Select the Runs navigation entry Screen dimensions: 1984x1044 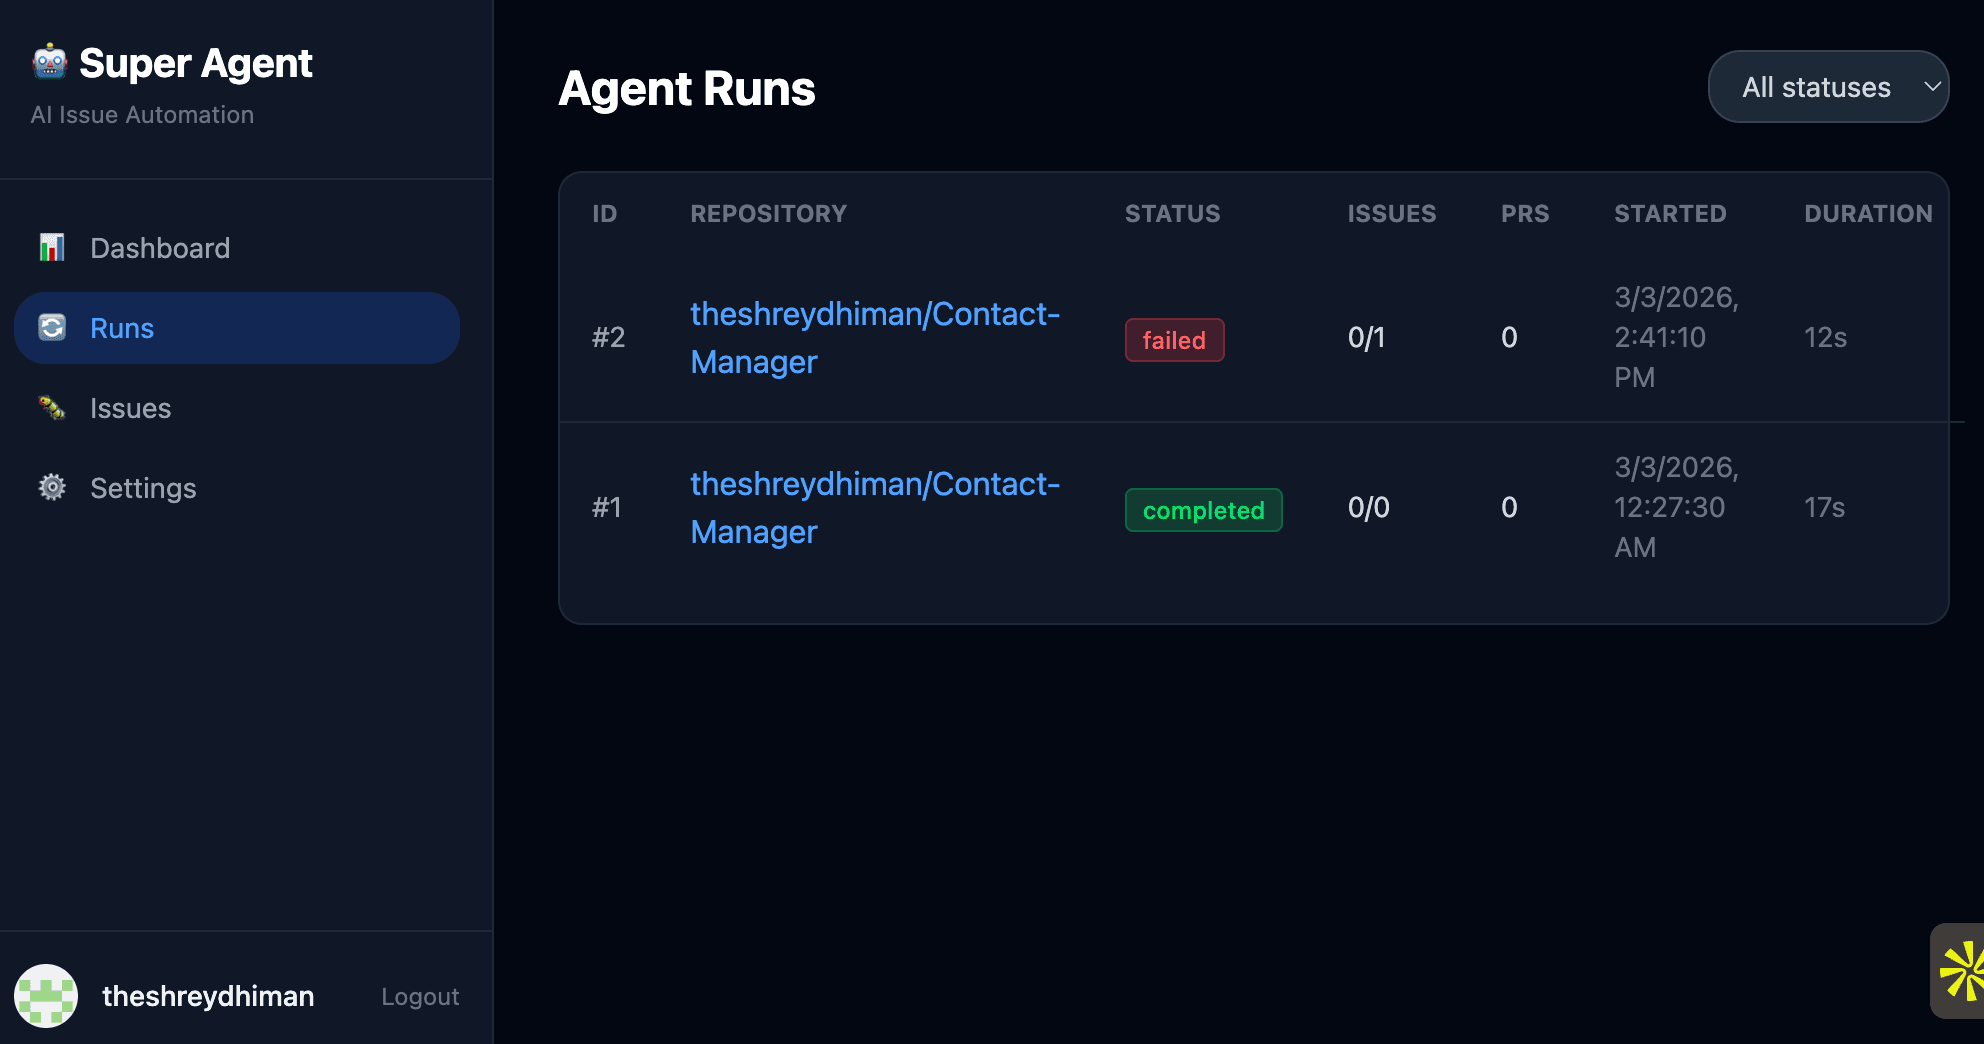122,327
